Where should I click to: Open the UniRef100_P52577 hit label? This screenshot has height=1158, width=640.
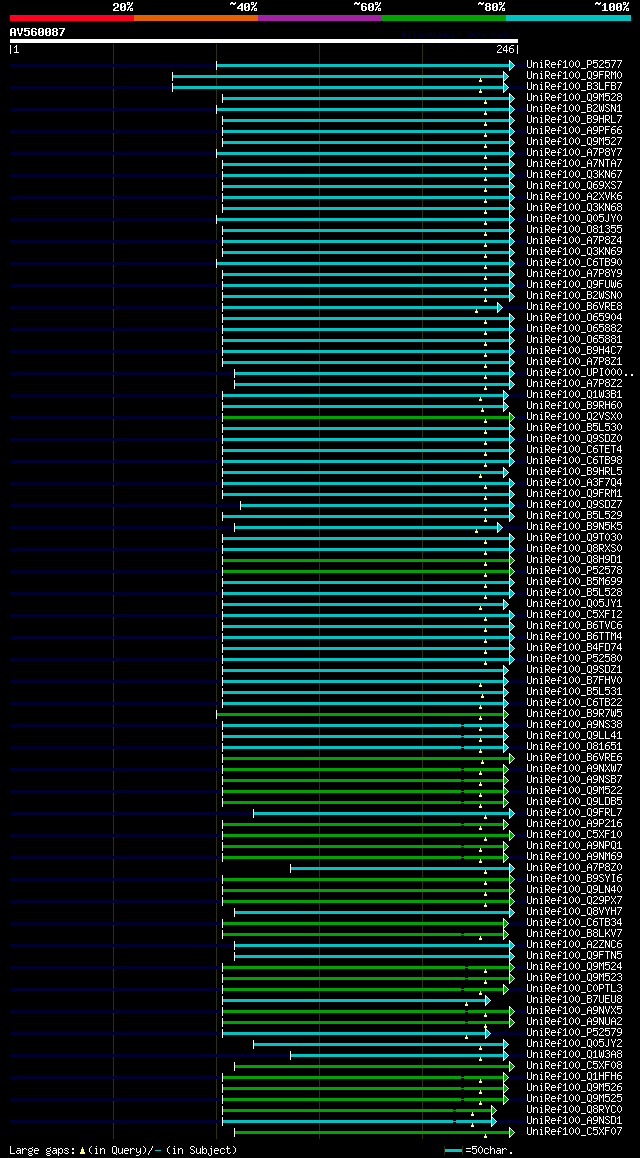(x=574, y=64)
